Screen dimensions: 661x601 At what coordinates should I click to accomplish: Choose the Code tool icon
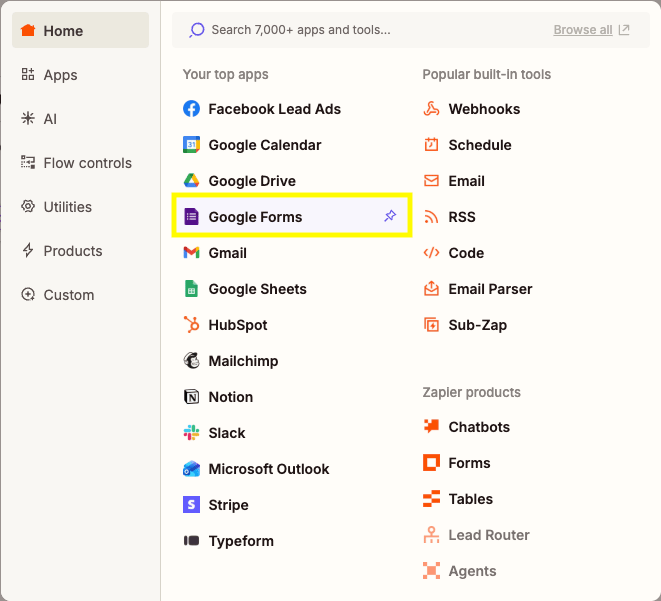click(x=431, y=253)
